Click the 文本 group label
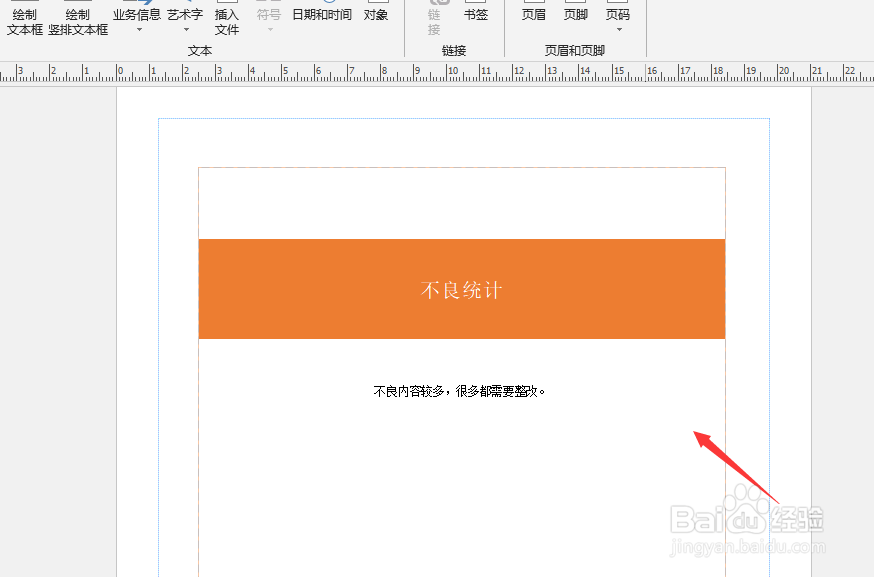 tap(200, 49)
